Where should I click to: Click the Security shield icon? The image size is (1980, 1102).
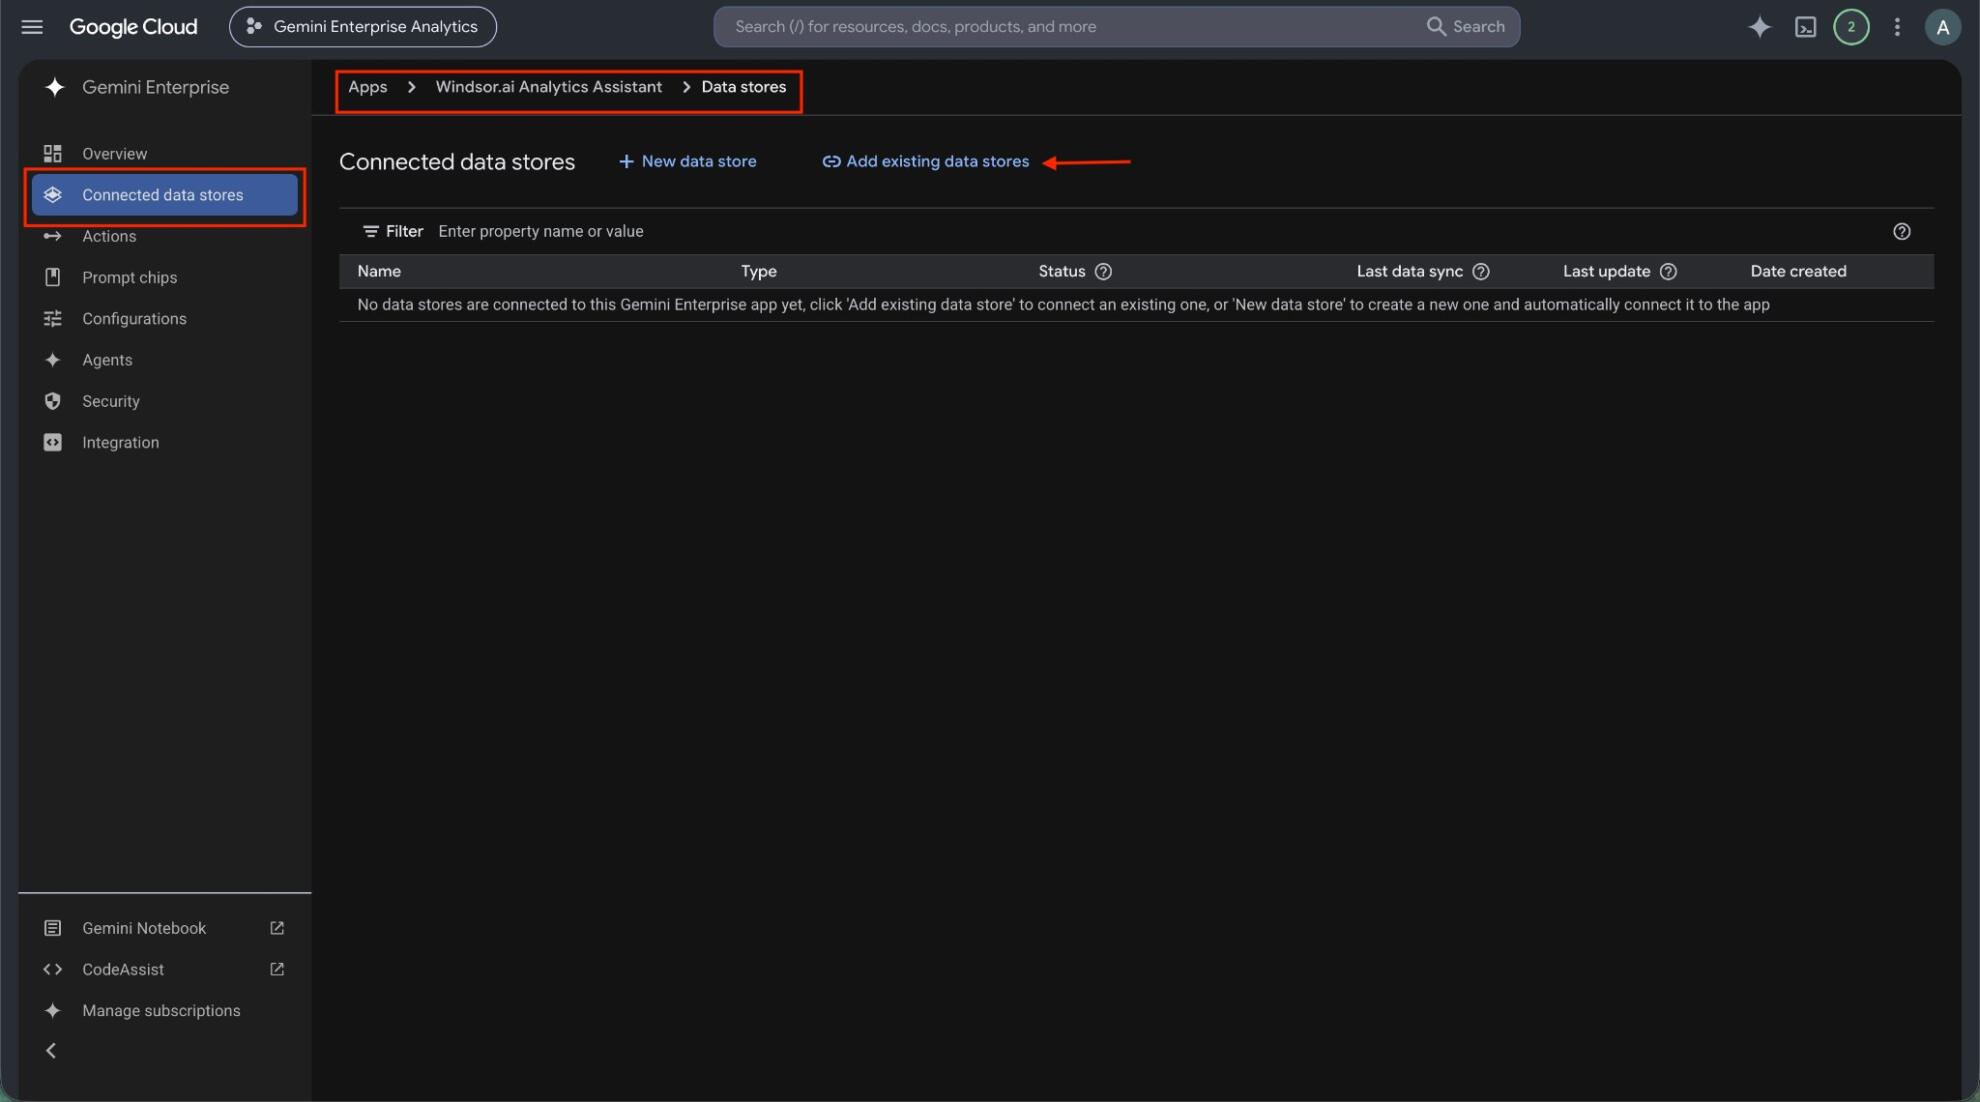pyautogui.click(x=53, y=401)
